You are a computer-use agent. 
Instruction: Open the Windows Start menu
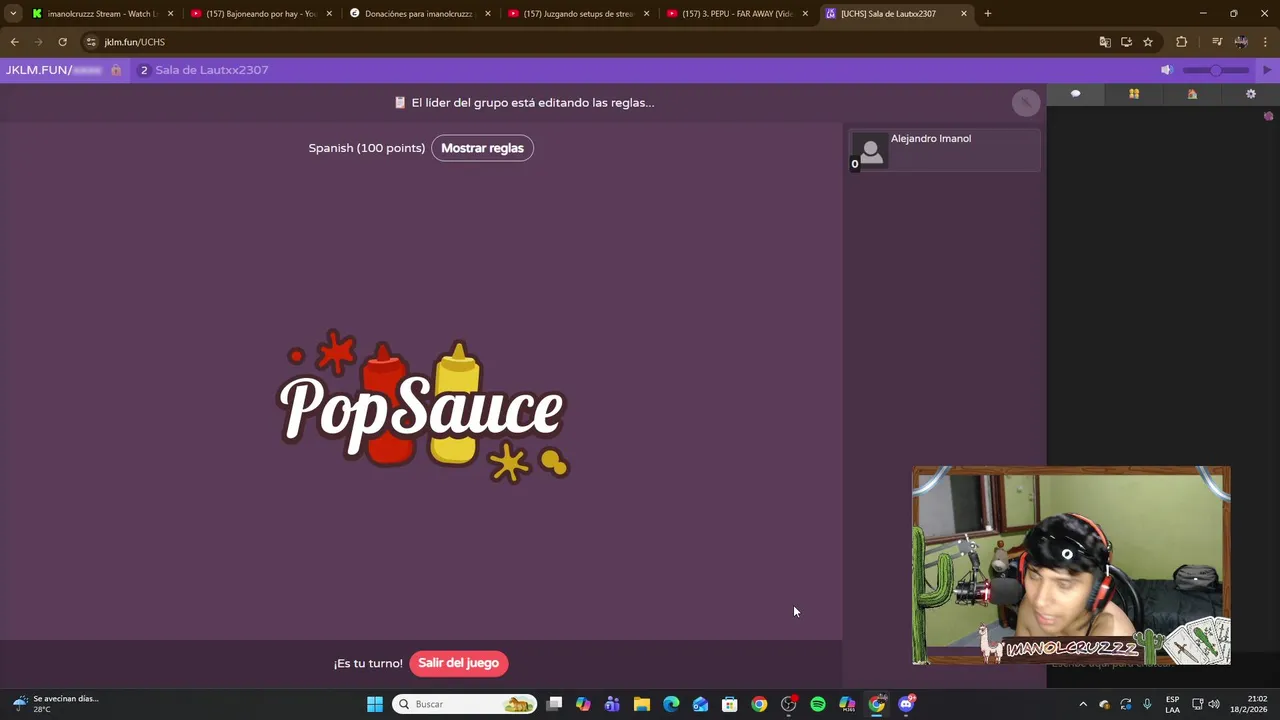375,704
